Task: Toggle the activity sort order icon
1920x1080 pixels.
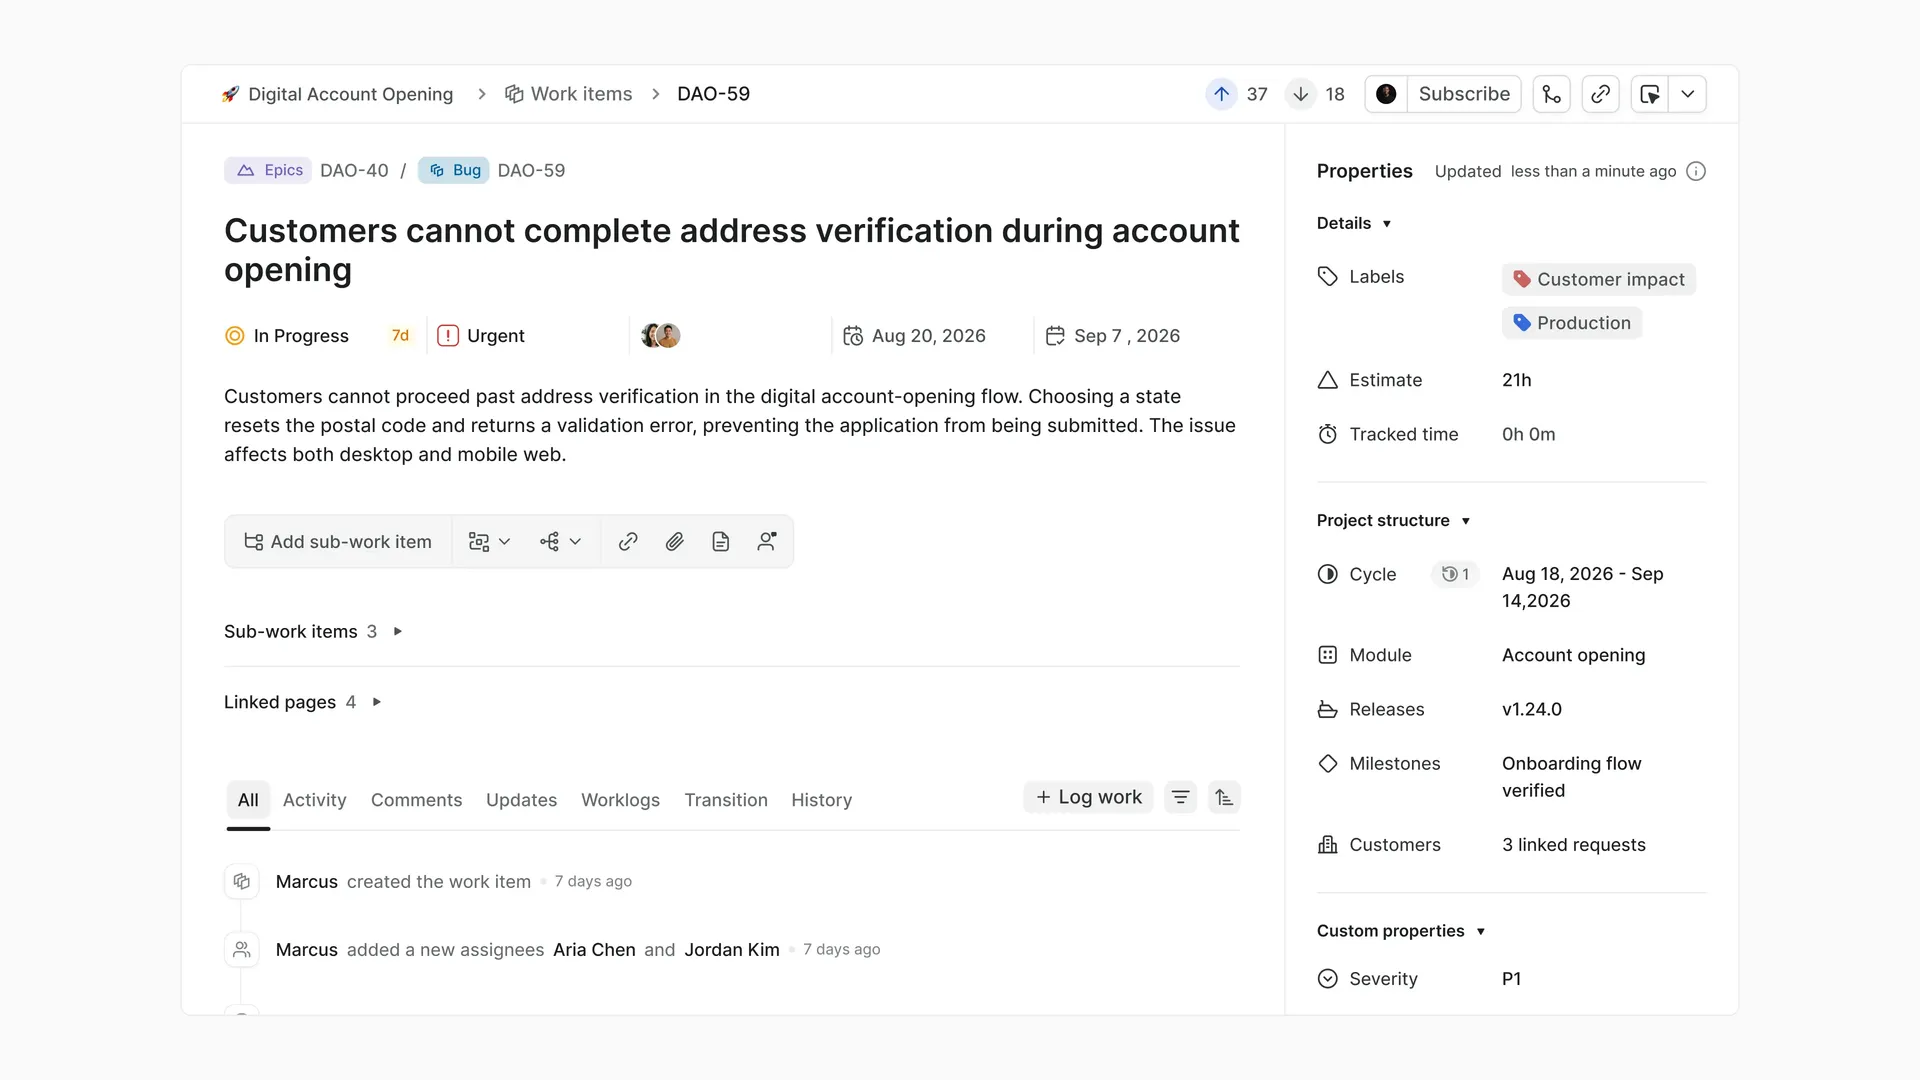Action: [1224, 797]
